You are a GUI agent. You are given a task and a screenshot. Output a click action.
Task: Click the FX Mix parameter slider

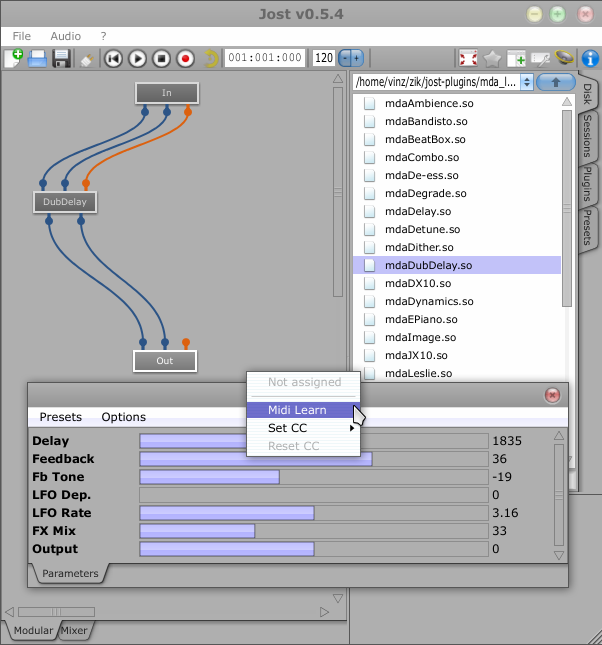click(x=314, y=531)
